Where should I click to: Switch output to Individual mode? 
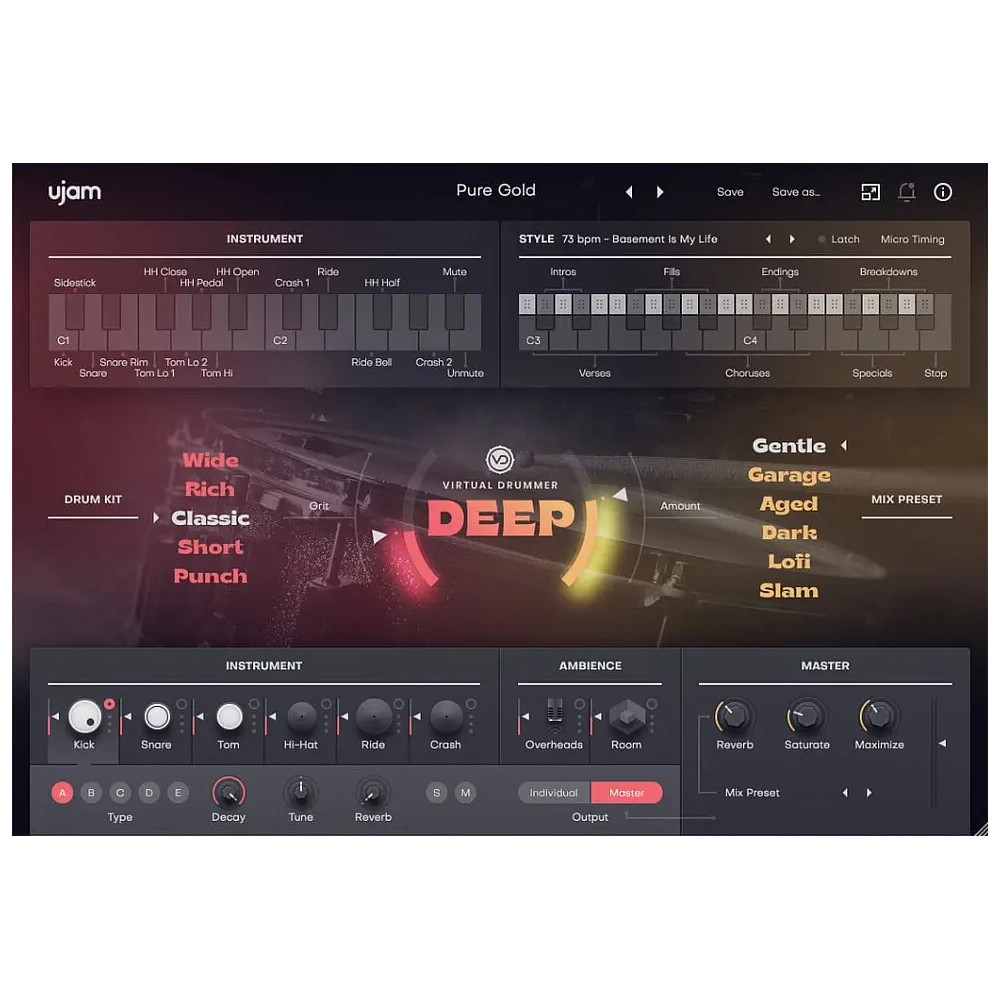point(553,792)
